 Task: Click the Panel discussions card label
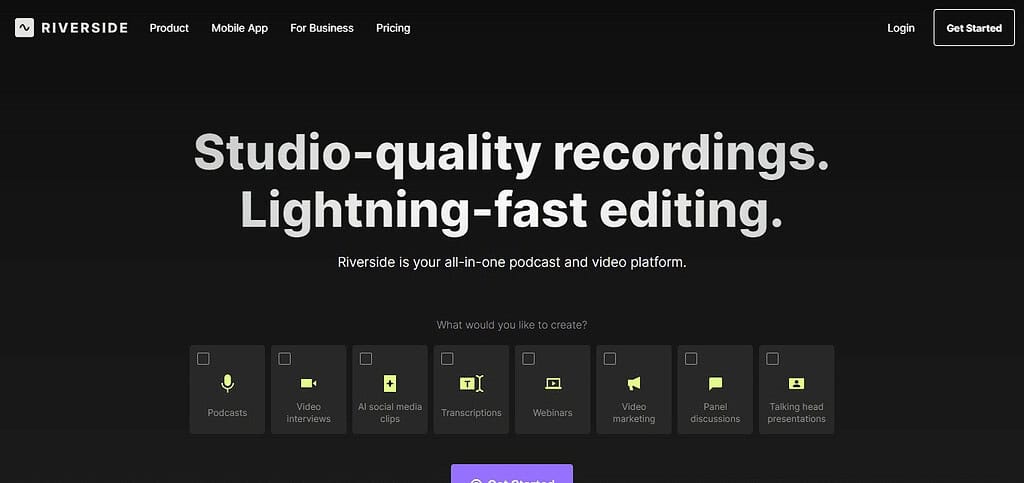[715, 413]
